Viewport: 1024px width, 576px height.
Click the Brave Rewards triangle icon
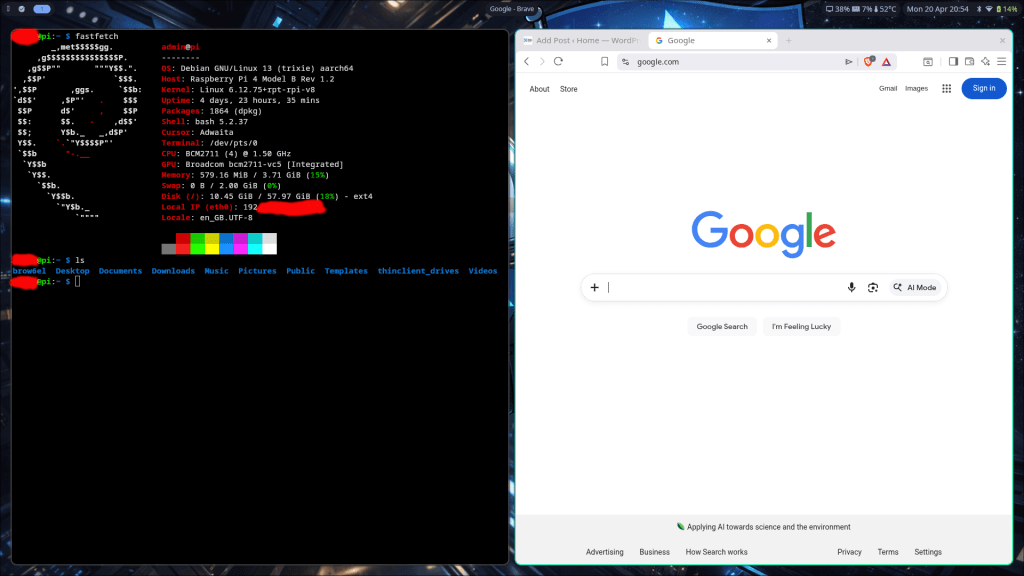886,61
